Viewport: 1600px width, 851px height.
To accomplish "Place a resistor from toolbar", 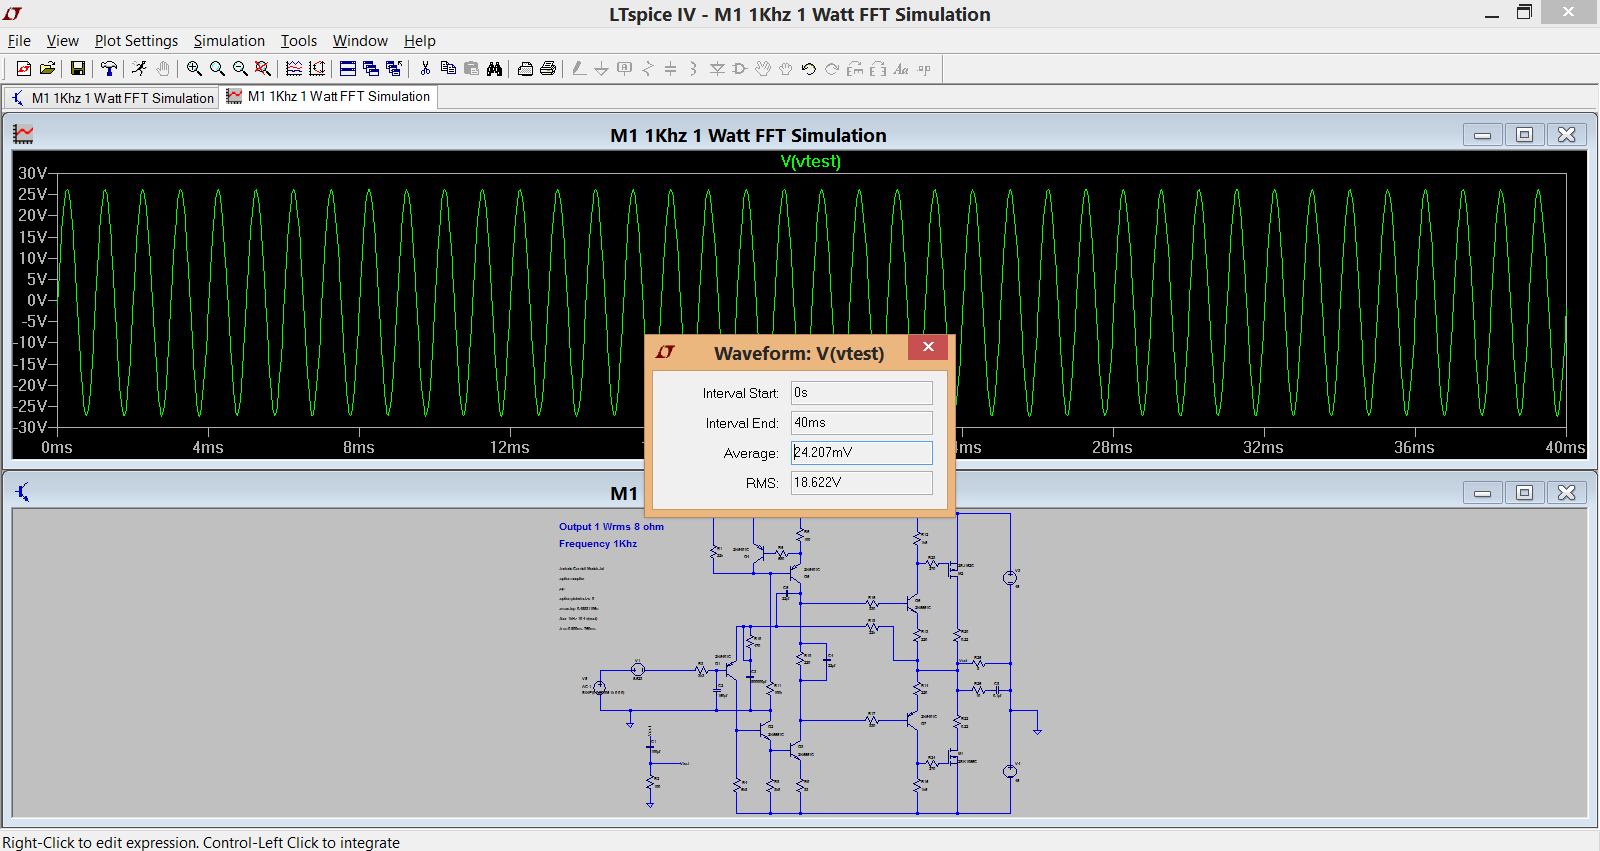I will coord(648,69).
